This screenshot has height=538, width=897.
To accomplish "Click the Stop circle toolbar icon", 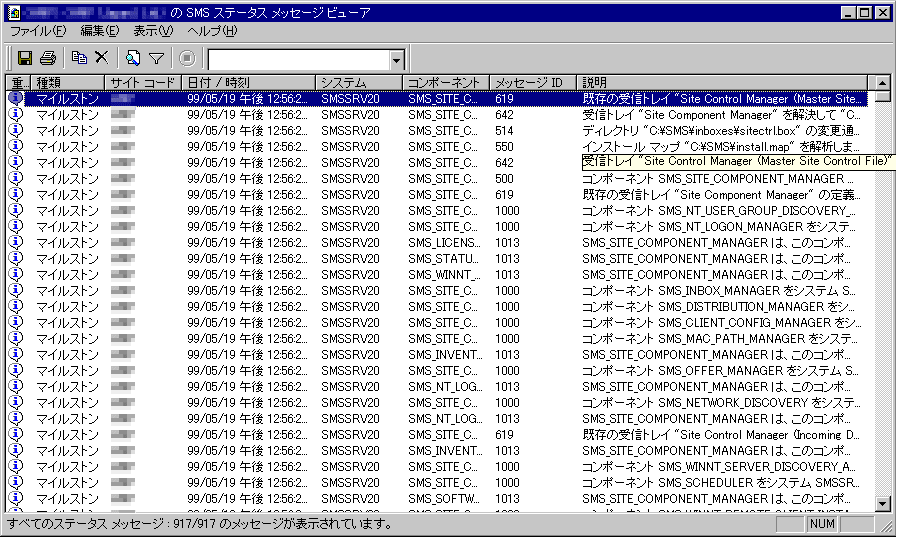I will [187, 58].
